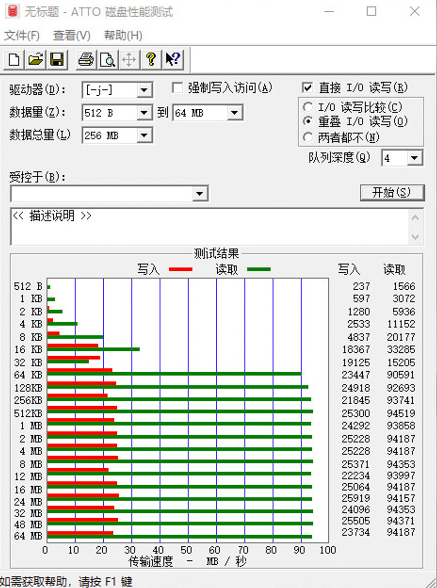Click write value 18367 for 16 KB
This screenshot has height=588, width=437.
[356, 349]
